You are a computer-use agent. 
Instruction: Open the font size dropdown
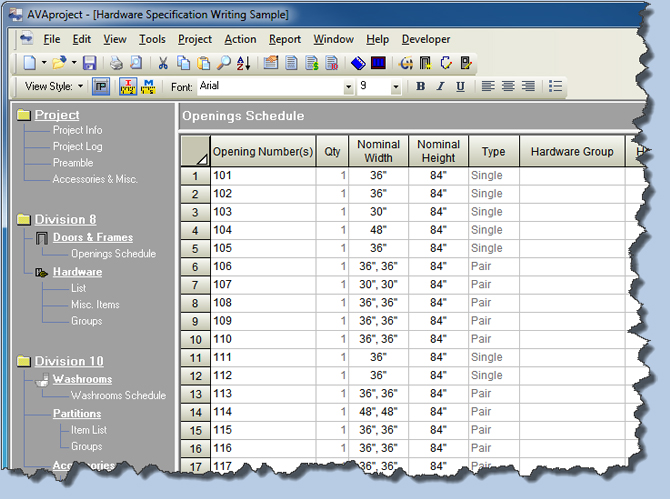coord(396,87)
